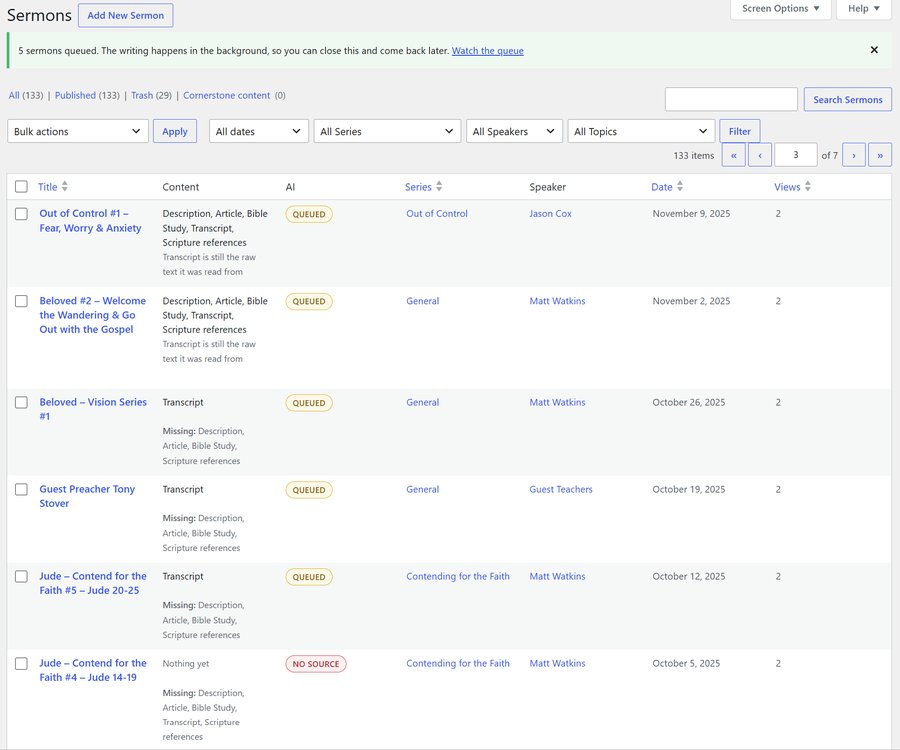
Task: Click QUEUED badge for Jude #5 sermon
Action: click(309, 577)
